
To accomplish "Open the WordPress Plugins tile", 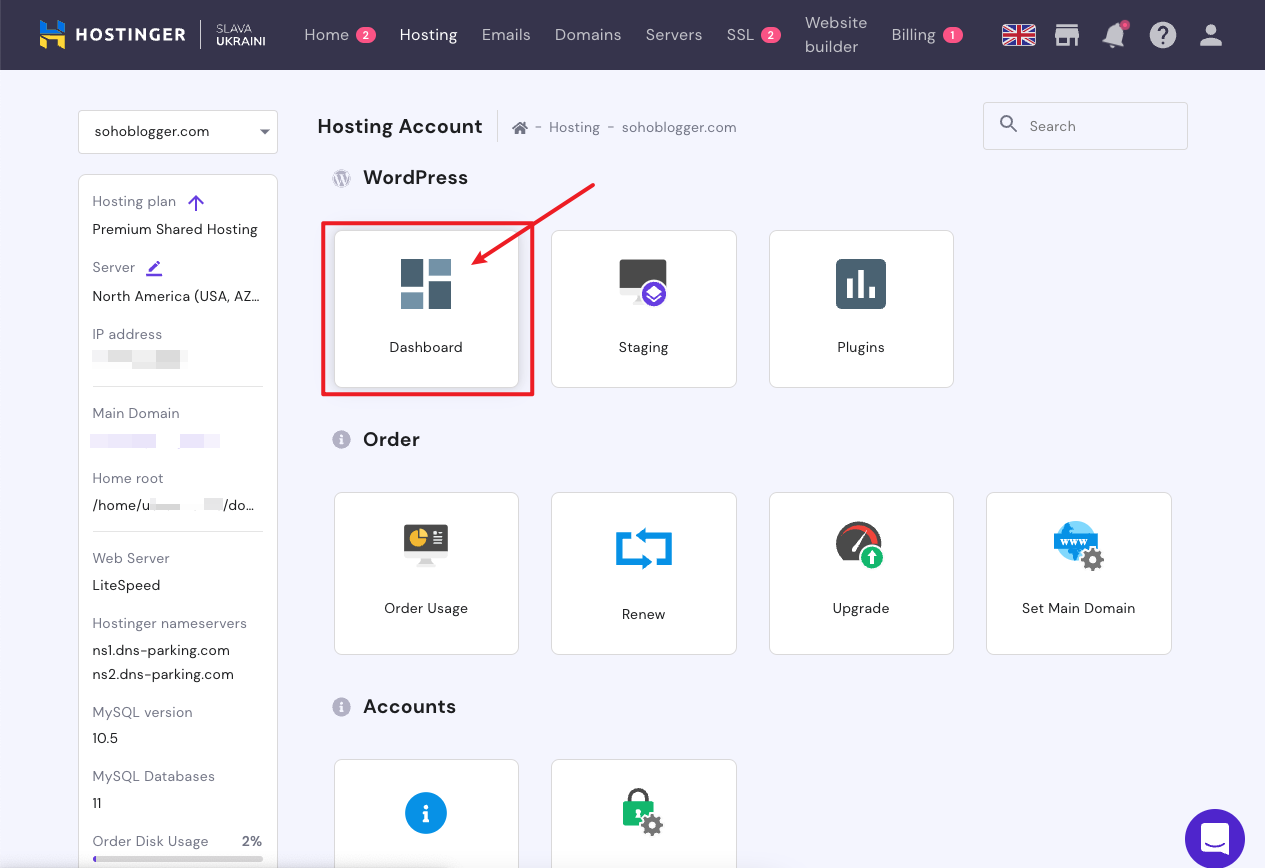I will pos(861,309).
